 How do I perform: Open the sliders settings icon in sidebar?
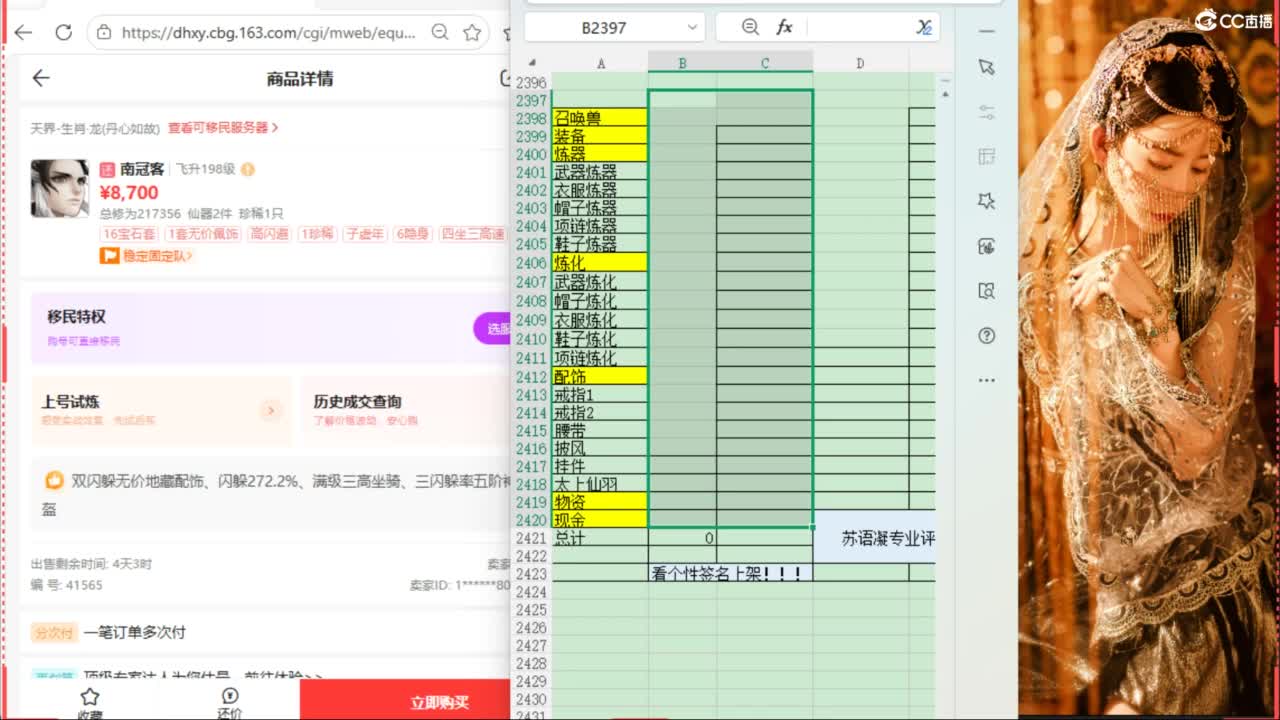[986, 111]
